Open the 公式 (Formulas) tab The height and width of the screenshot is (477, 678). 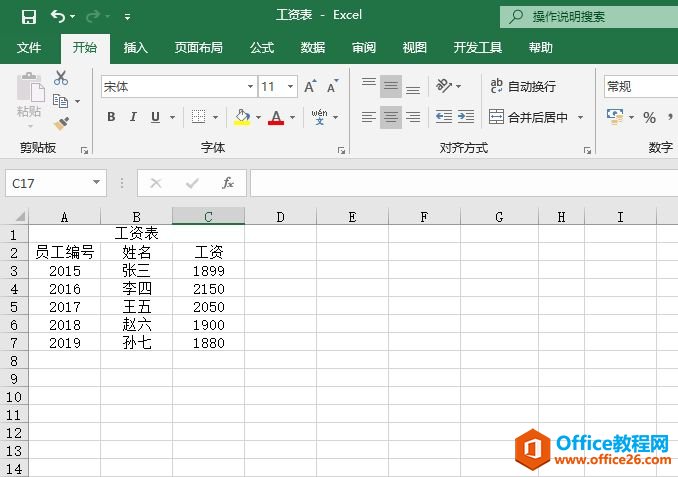click(262, 47)
